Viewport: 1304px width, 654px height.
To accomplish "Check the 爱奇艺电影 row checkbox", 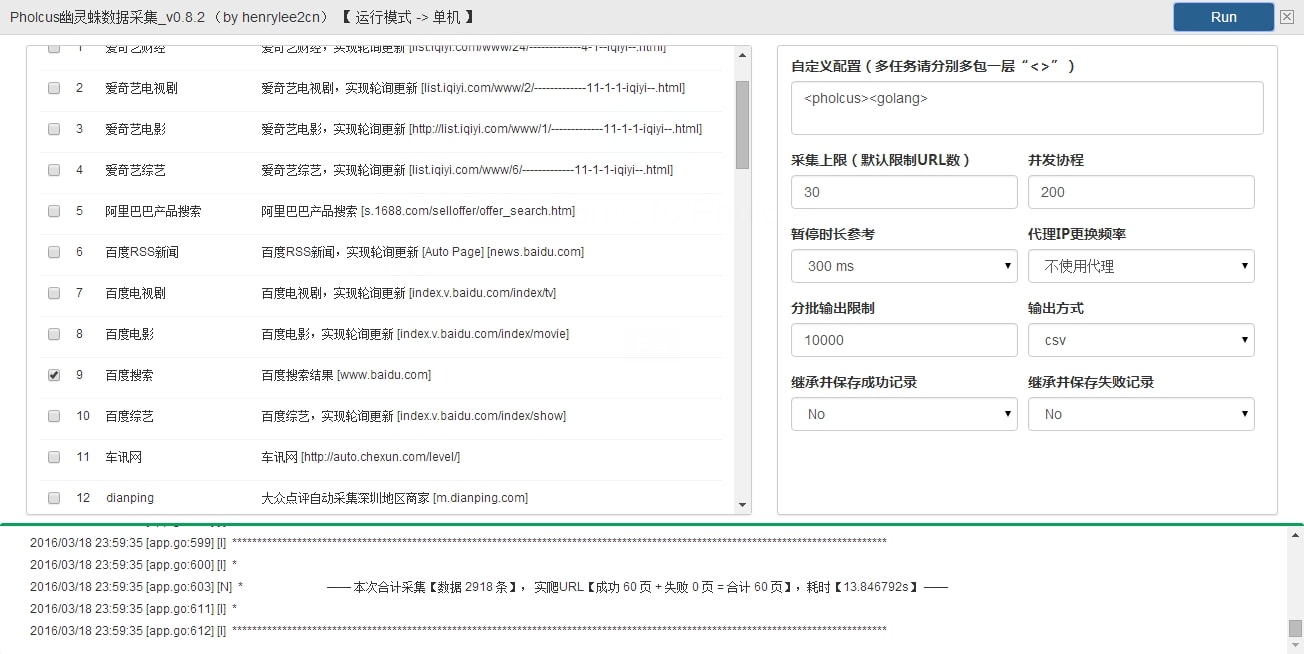I will coord(54,129).
